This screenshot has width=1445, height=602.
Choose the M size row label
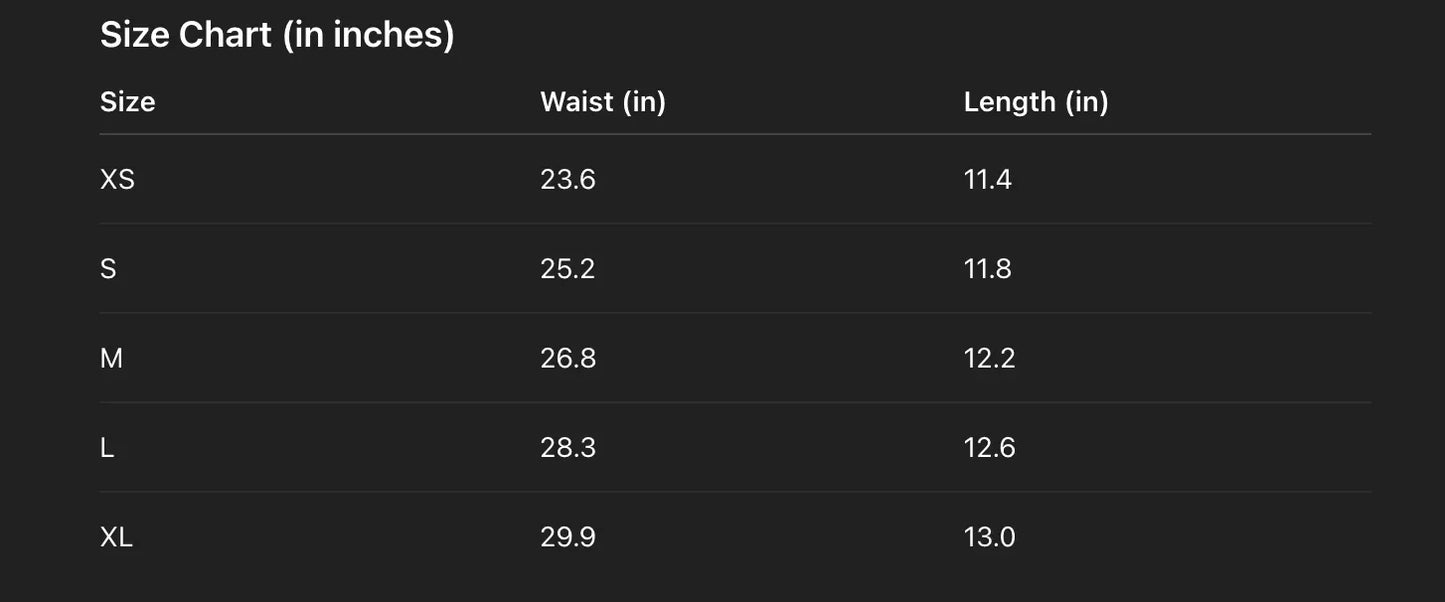[111, 358]
